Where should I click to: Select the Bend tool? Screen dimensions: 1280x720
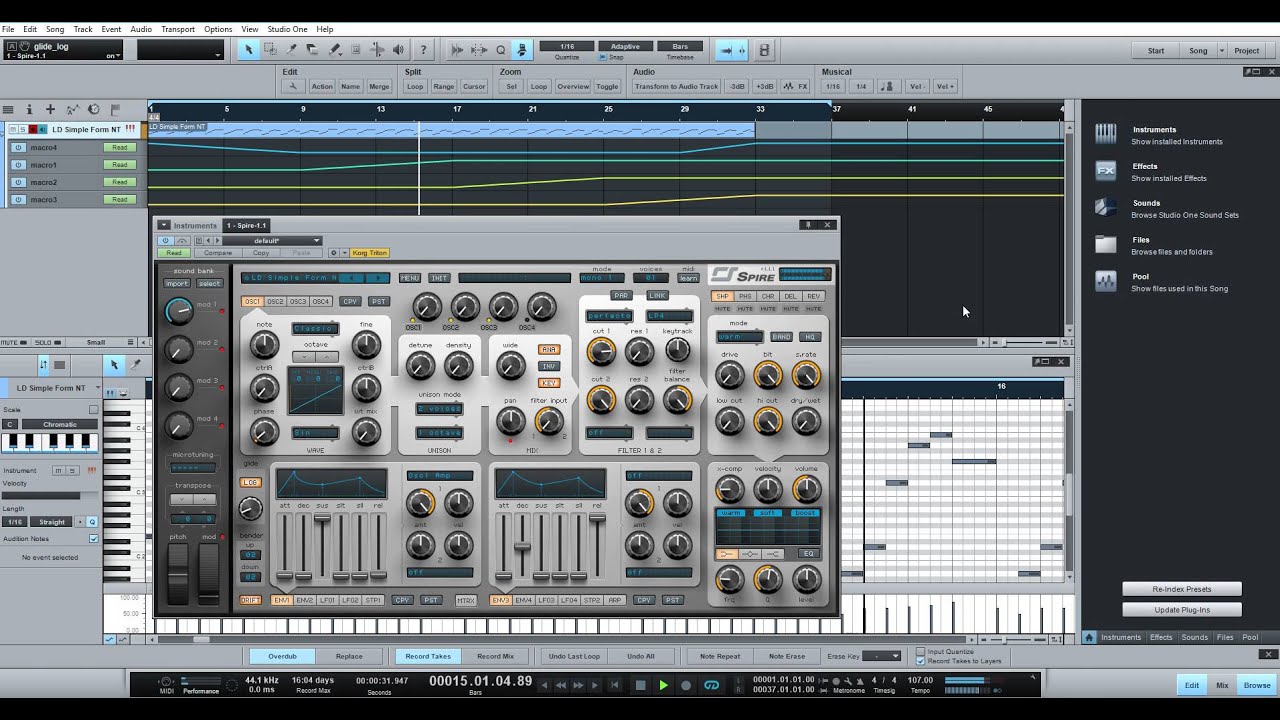pos(377,50)
